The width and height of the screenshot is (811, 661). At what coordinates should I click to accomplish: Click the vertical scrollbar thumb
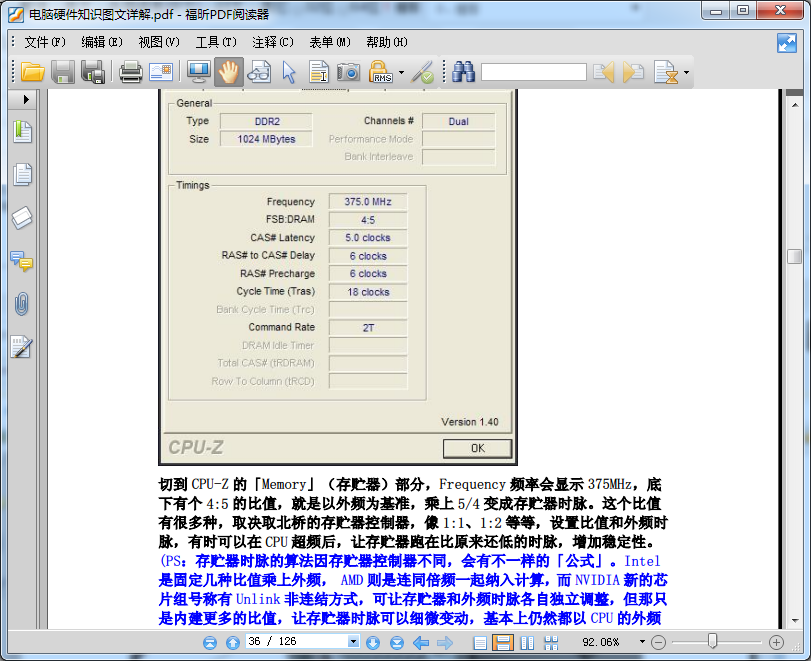click(794, 257)
